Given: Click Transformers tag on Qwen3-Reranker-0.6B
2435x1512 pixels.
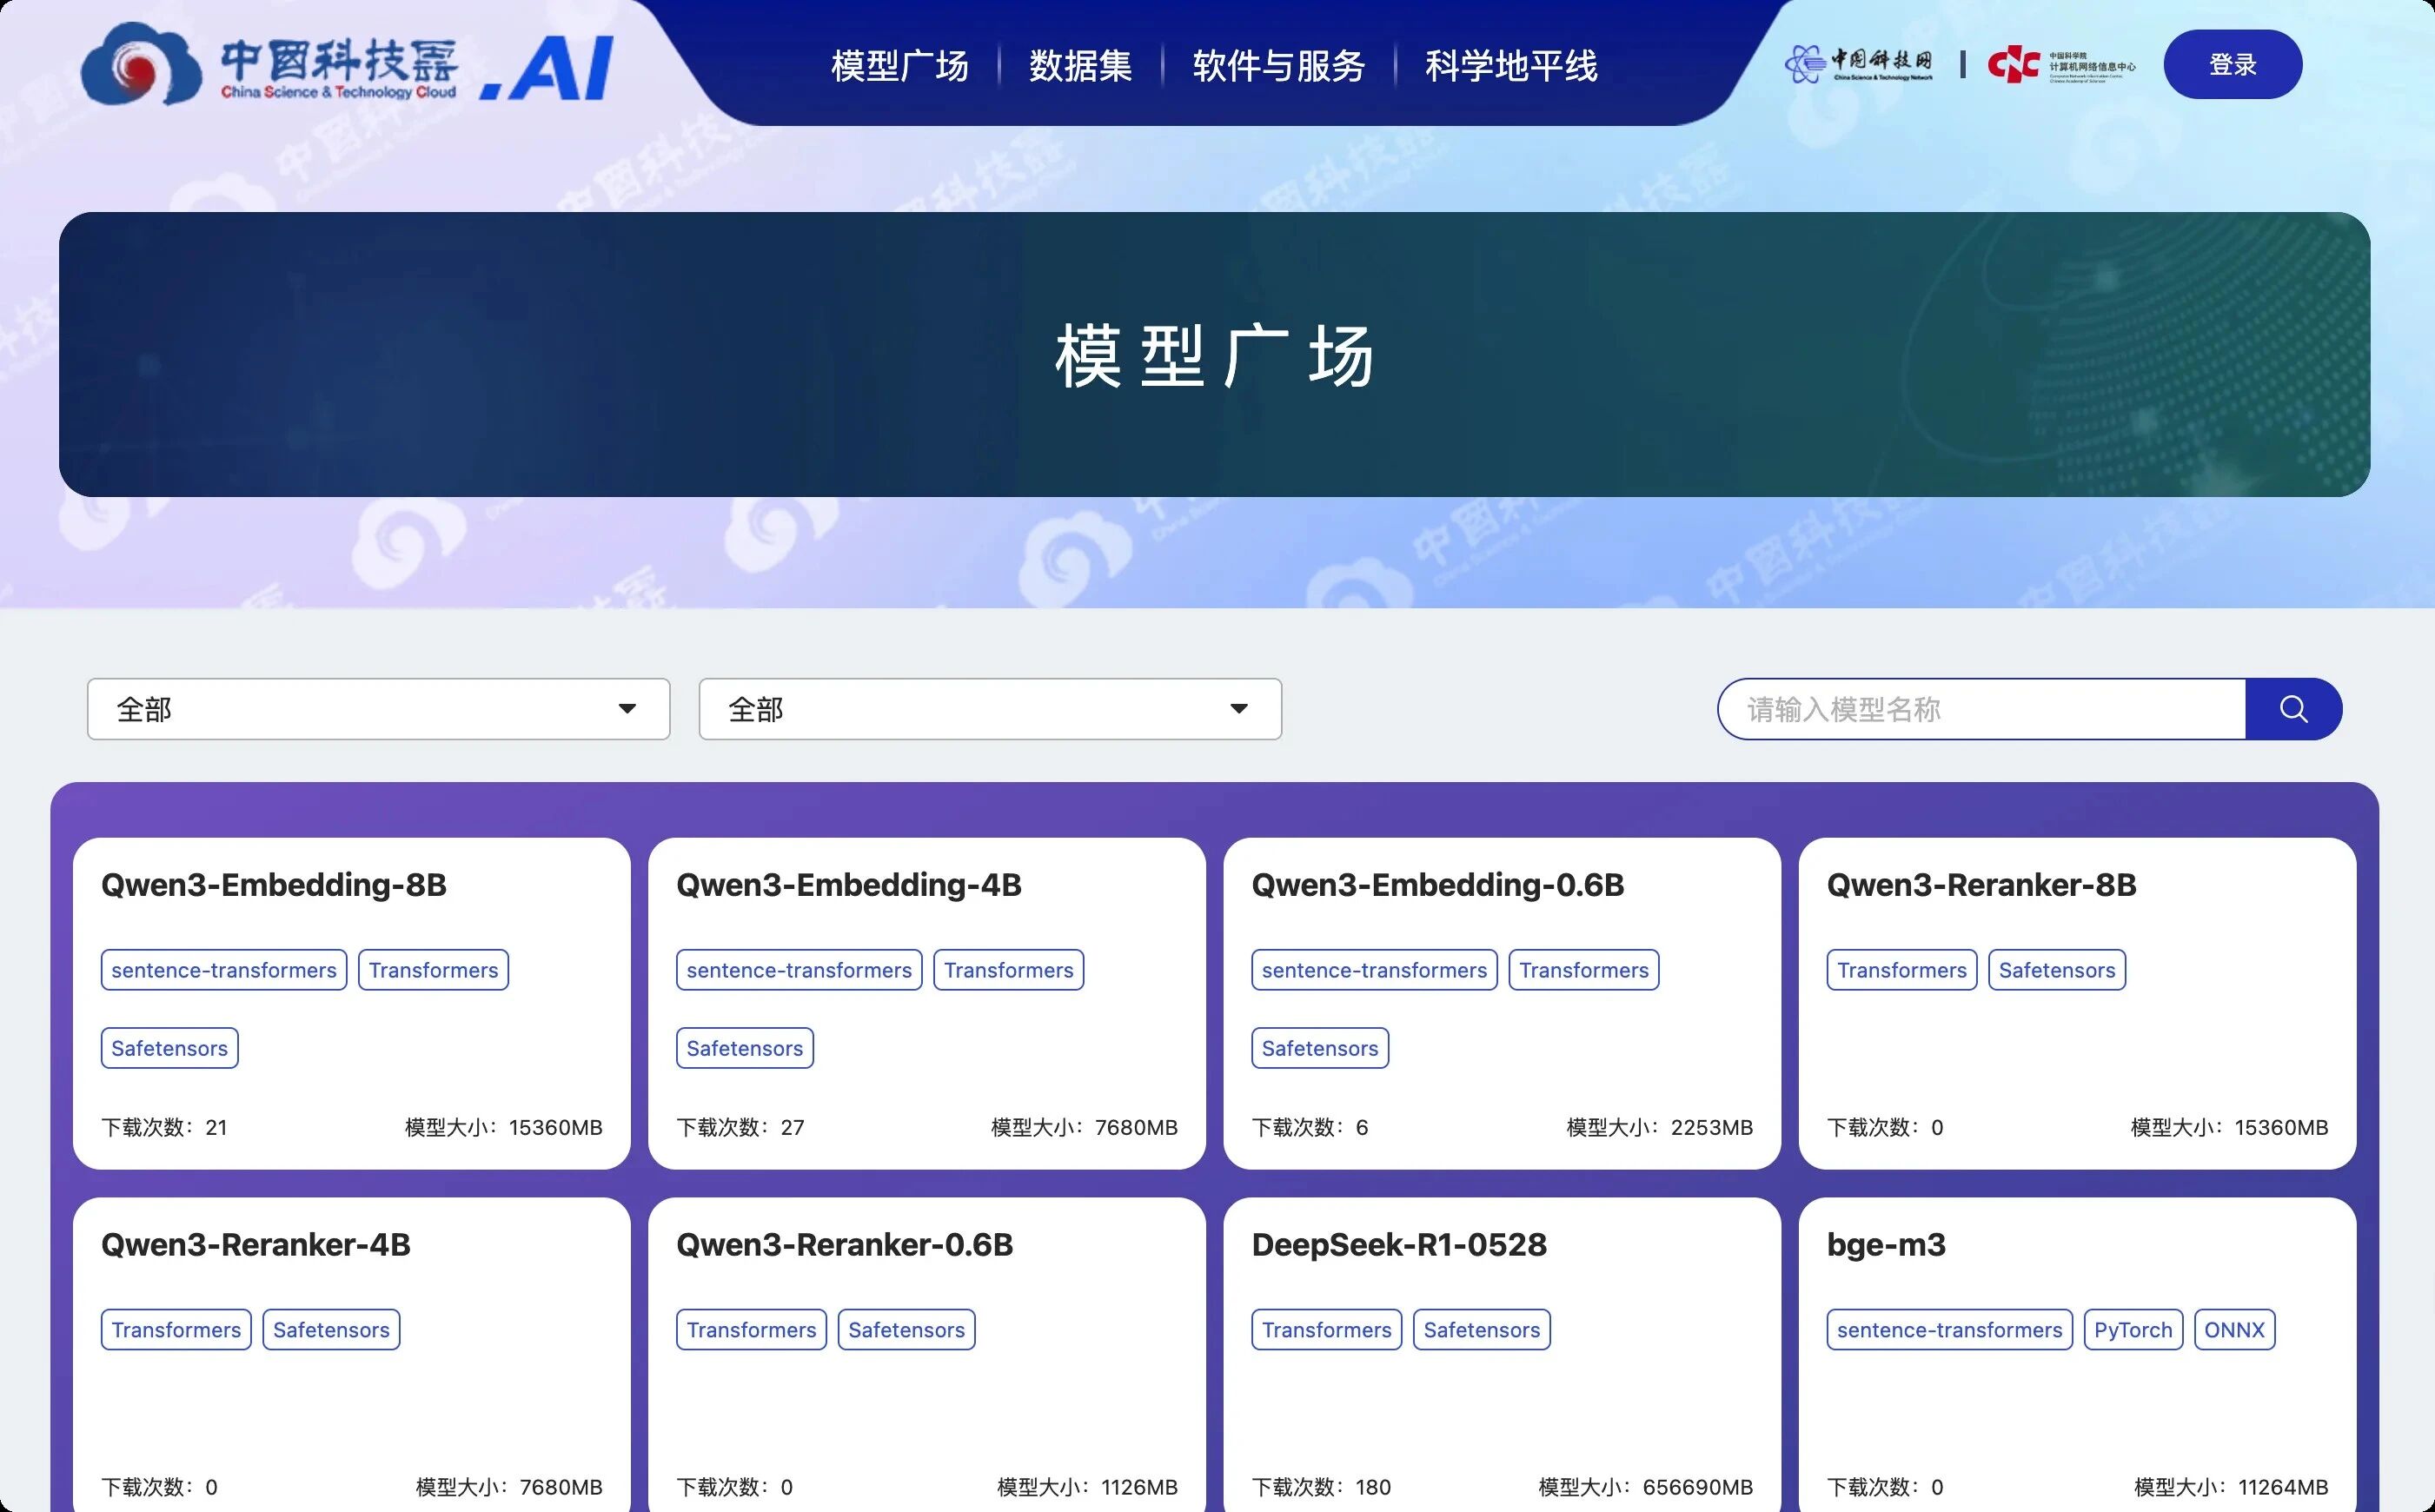Looking at the screenshot, I should coord(751,1330).
